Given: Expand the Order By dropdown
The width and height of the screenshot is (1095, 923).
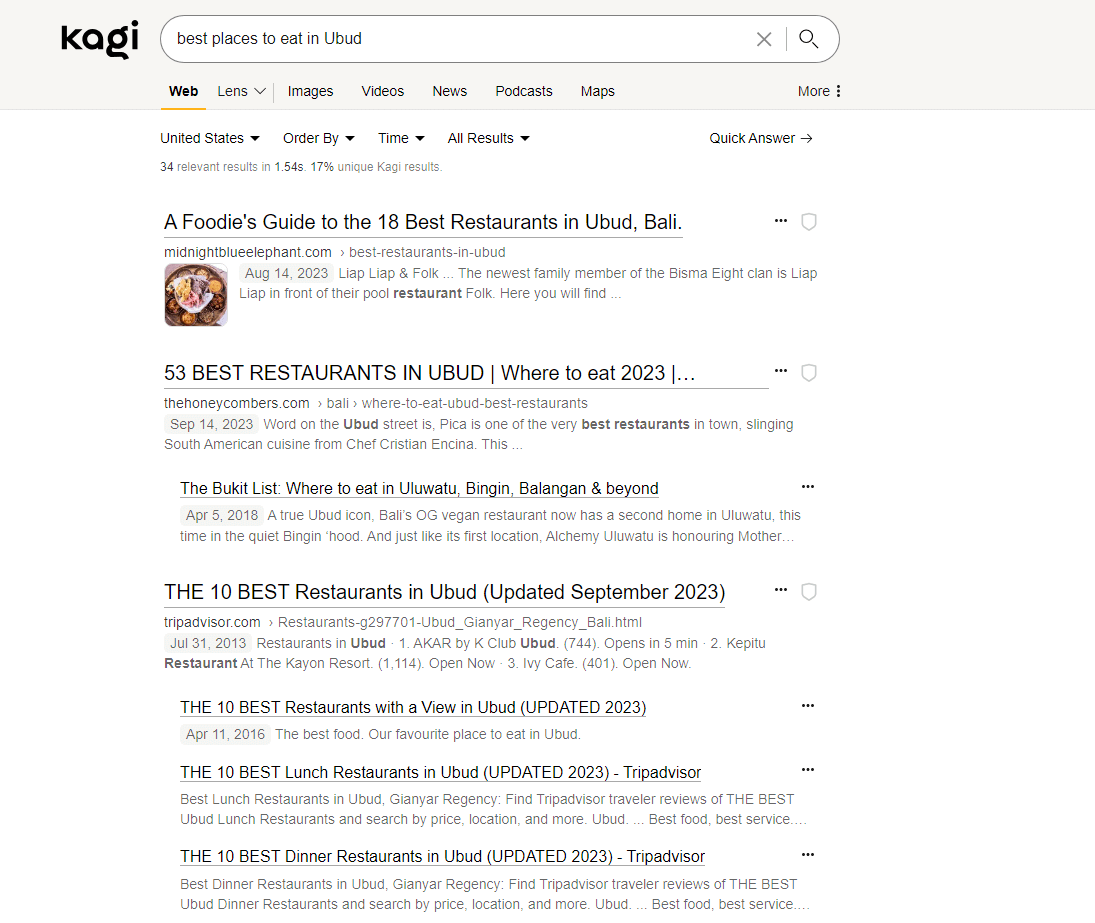Looking at the screenshot, I should click(318, 138).
